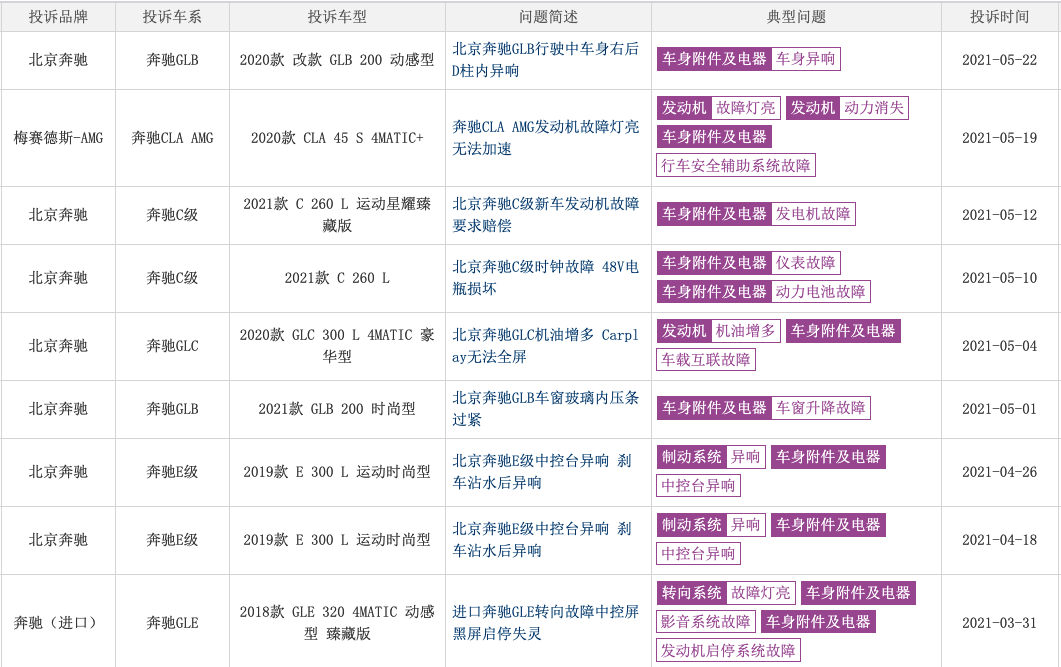1061x667 pixels.
Task: Open 进口奔驰GLE转向故障中控屏黑屏启停失灵 link
Action: (x=545, y=622)
